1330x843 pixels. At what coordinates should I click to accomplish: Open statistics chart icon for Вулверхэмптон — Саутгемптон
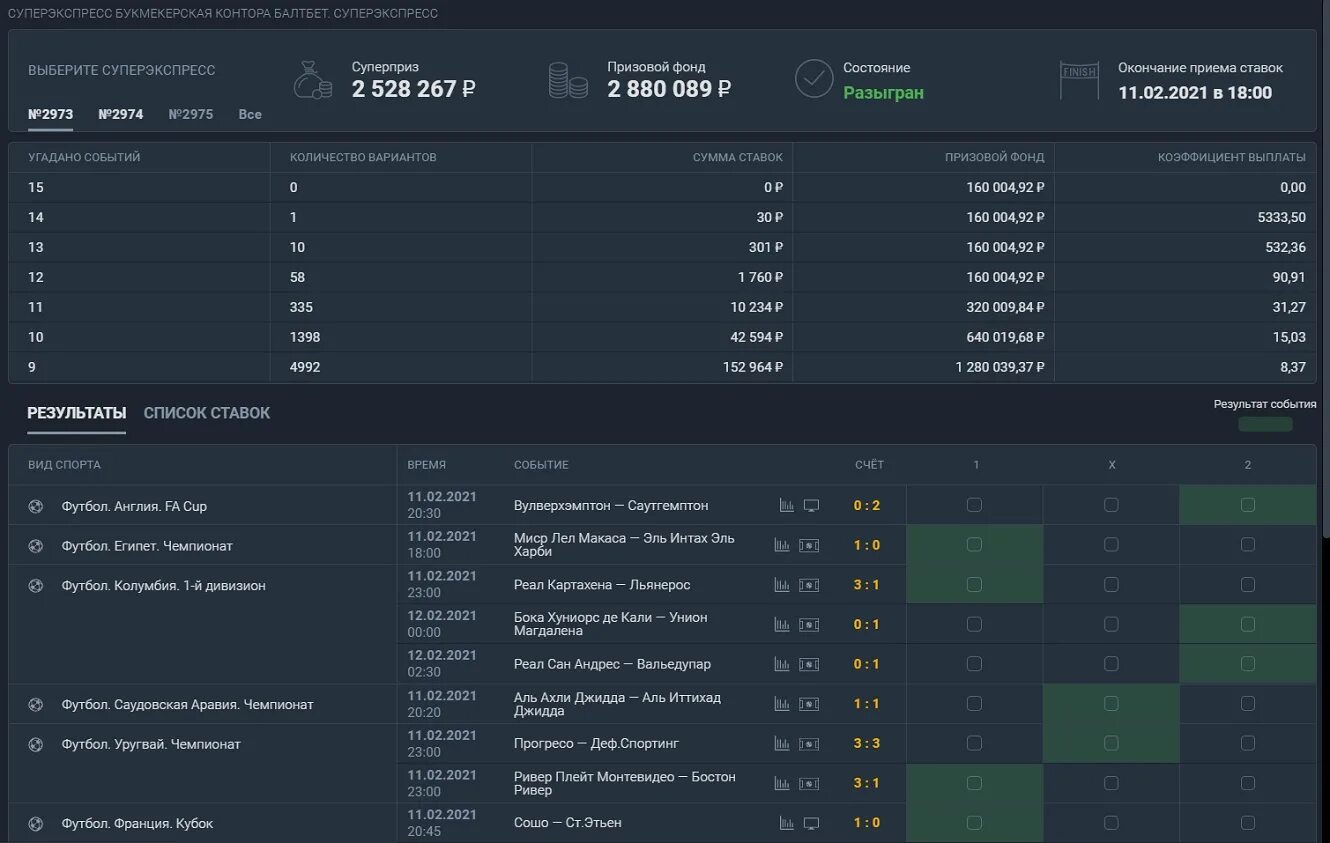tap(786, 506)
